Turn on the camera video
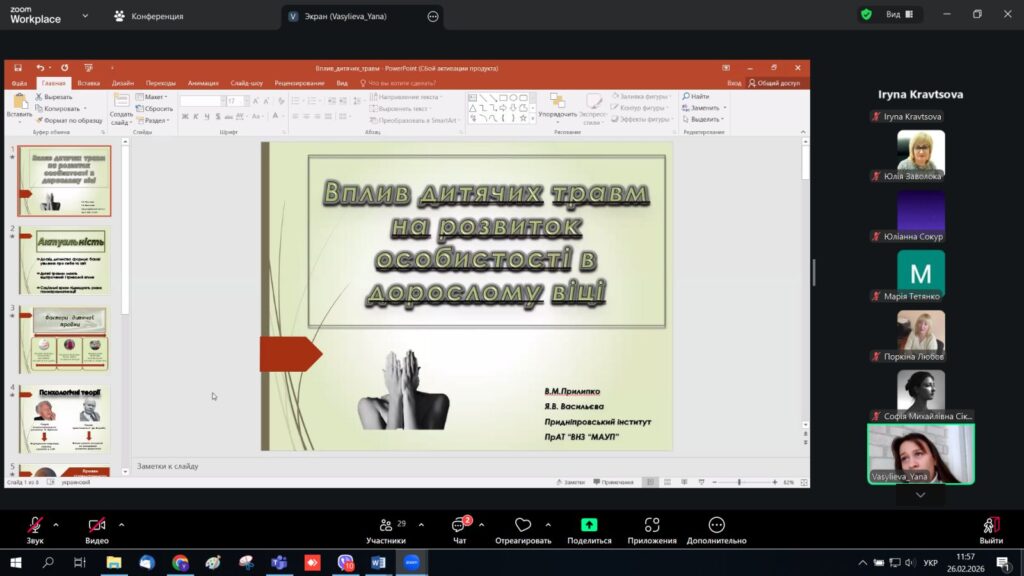Viewport: 1024px width, 576px height. click(97, 525)
